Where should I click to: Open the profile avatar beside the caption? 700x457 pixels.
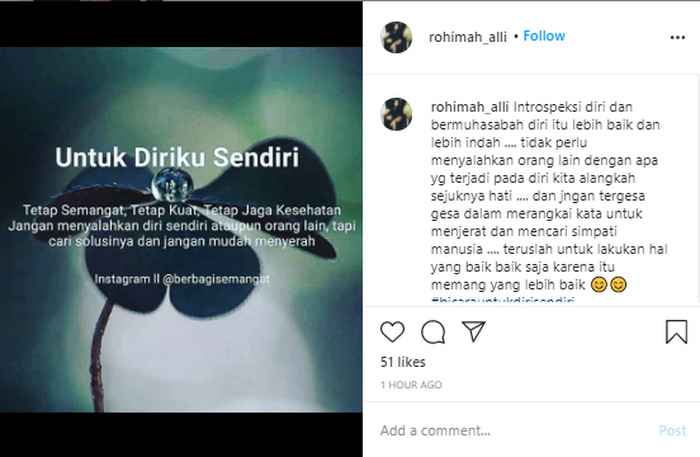pos(396,114)
